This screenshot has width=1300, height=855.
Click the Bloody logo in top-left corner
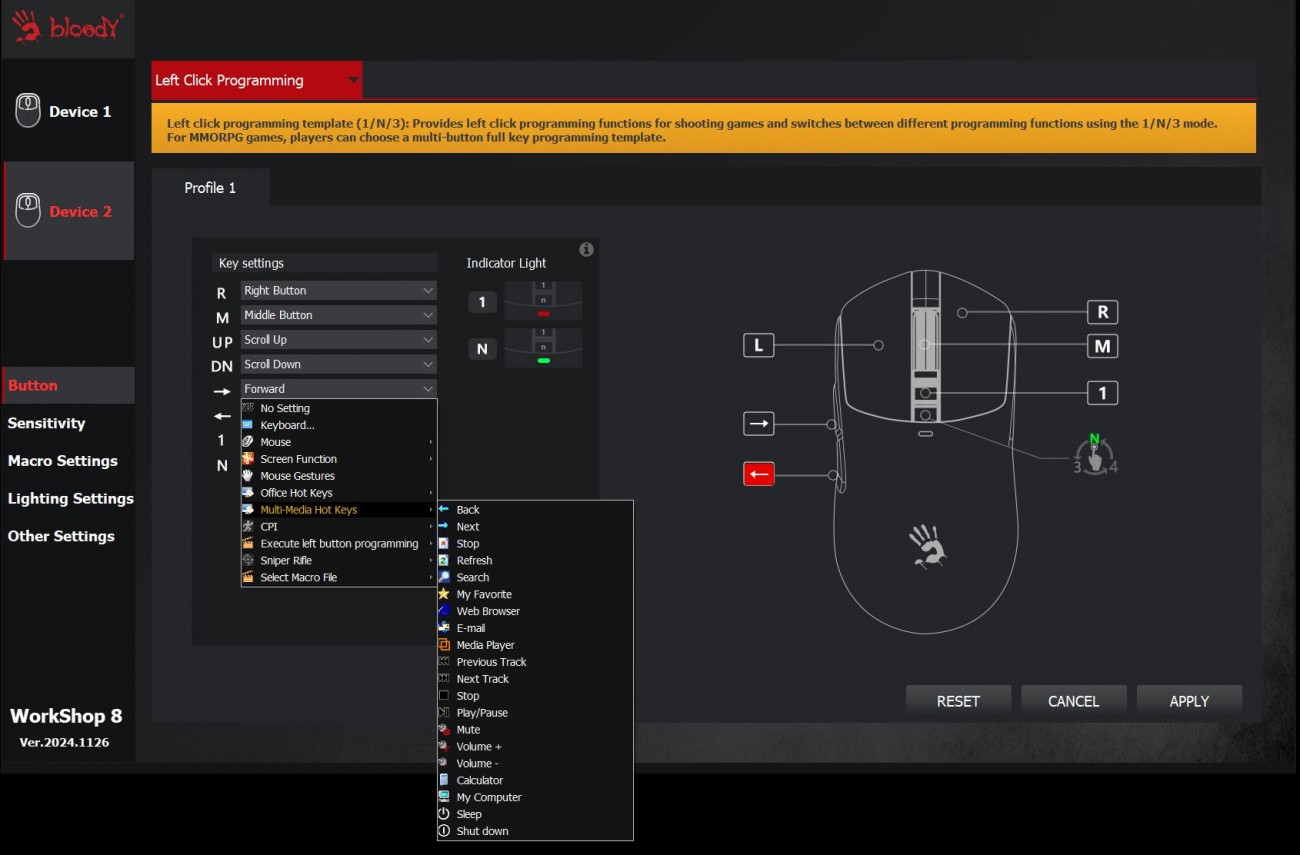67,27
